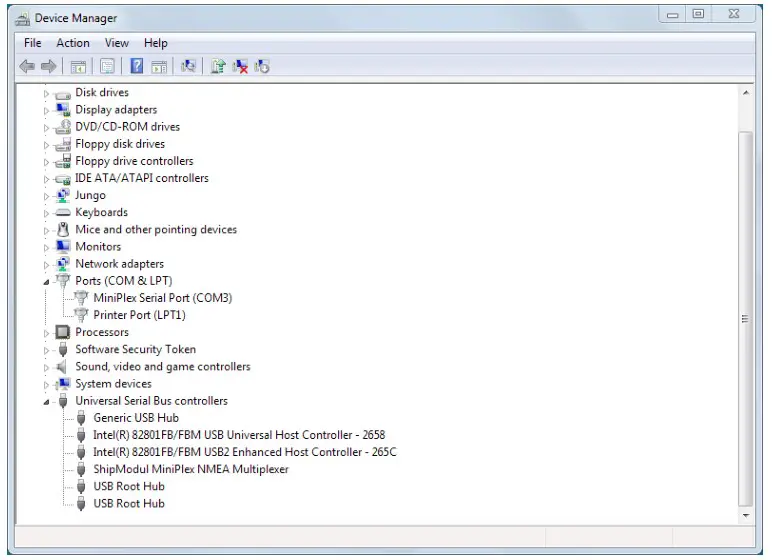Click the vertical scrollbar thumb
The width and height of the screenshot is (772, 560).
click(746, 319)
